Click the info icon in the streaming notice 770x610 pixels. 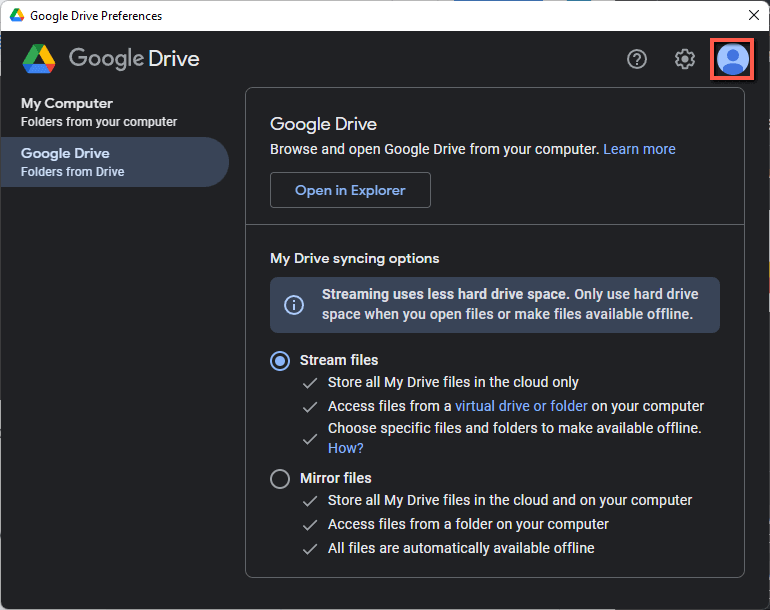(x=294, y=305)
